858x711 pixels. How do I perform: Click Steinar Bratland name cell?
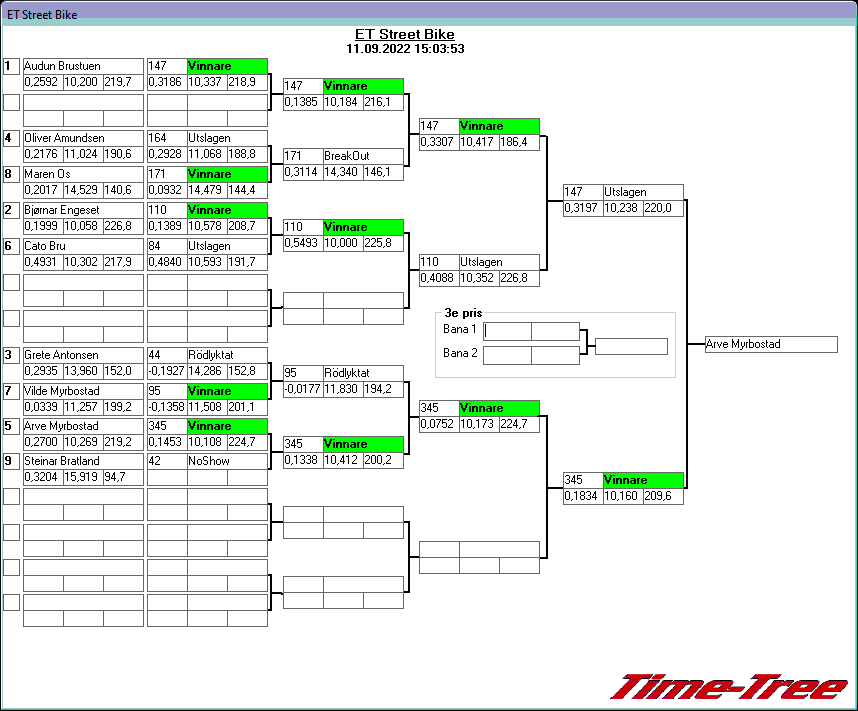(83, 461)
